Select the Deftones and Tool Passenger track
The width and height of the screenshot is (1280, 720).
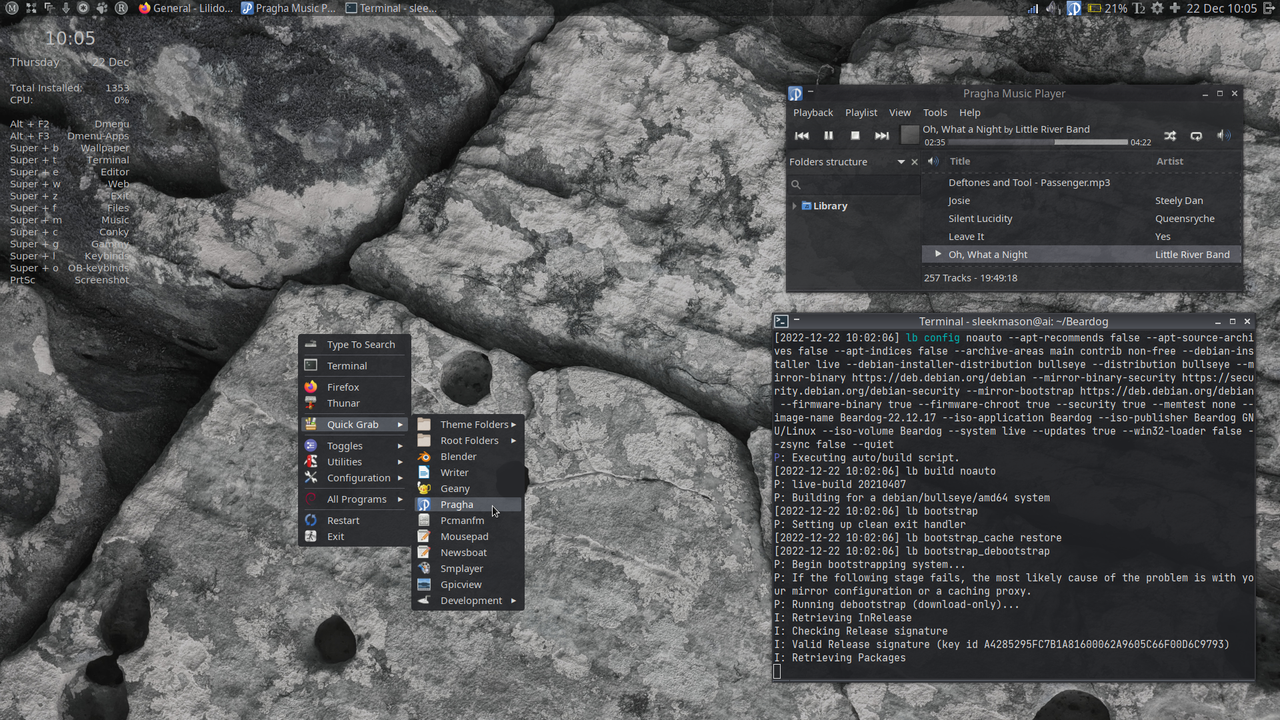[1082, 183]
